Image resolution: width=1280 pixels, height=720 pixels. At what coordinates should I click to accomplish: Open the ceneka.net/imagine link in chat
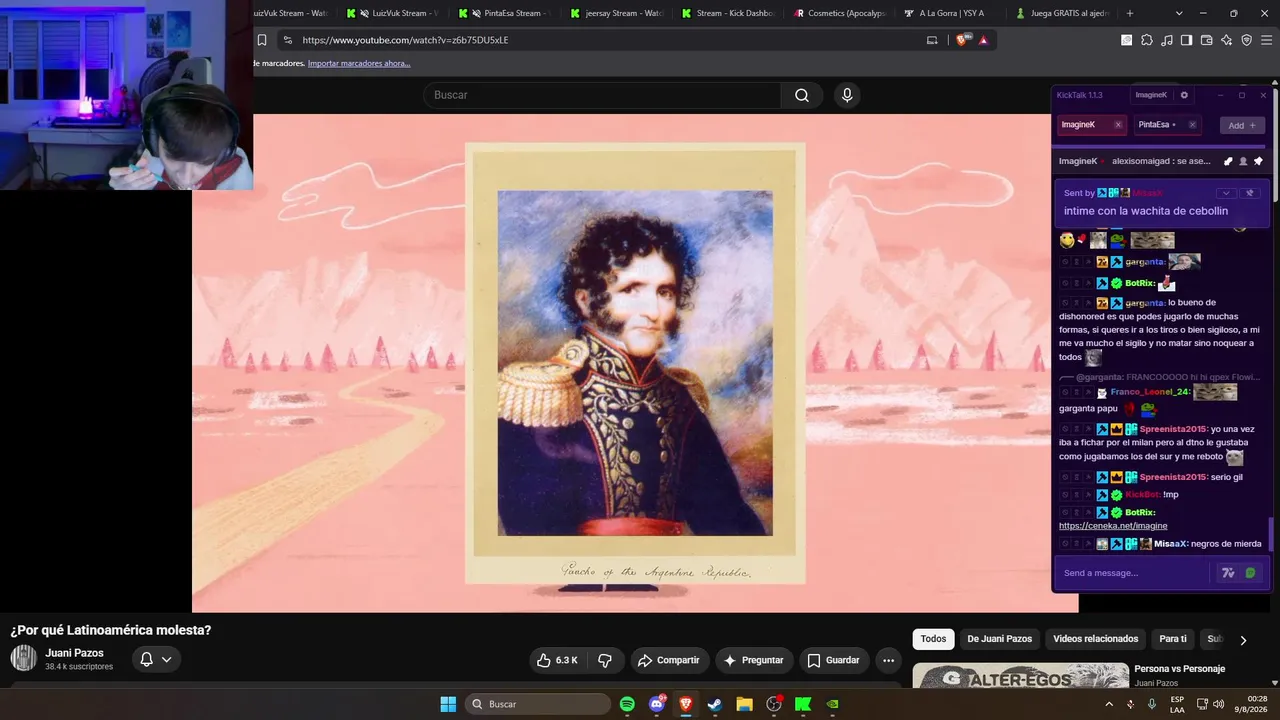click(x=1113, y=526)
